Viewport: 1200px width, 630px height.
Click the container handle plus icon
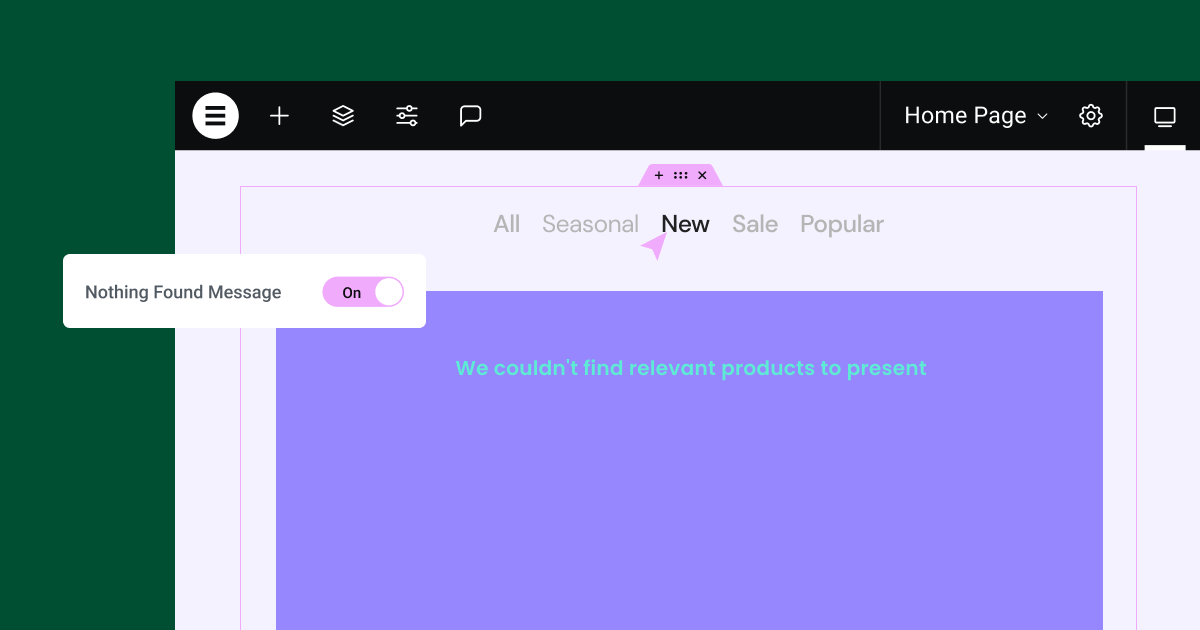pyautogui.click(x=659, y=175)
